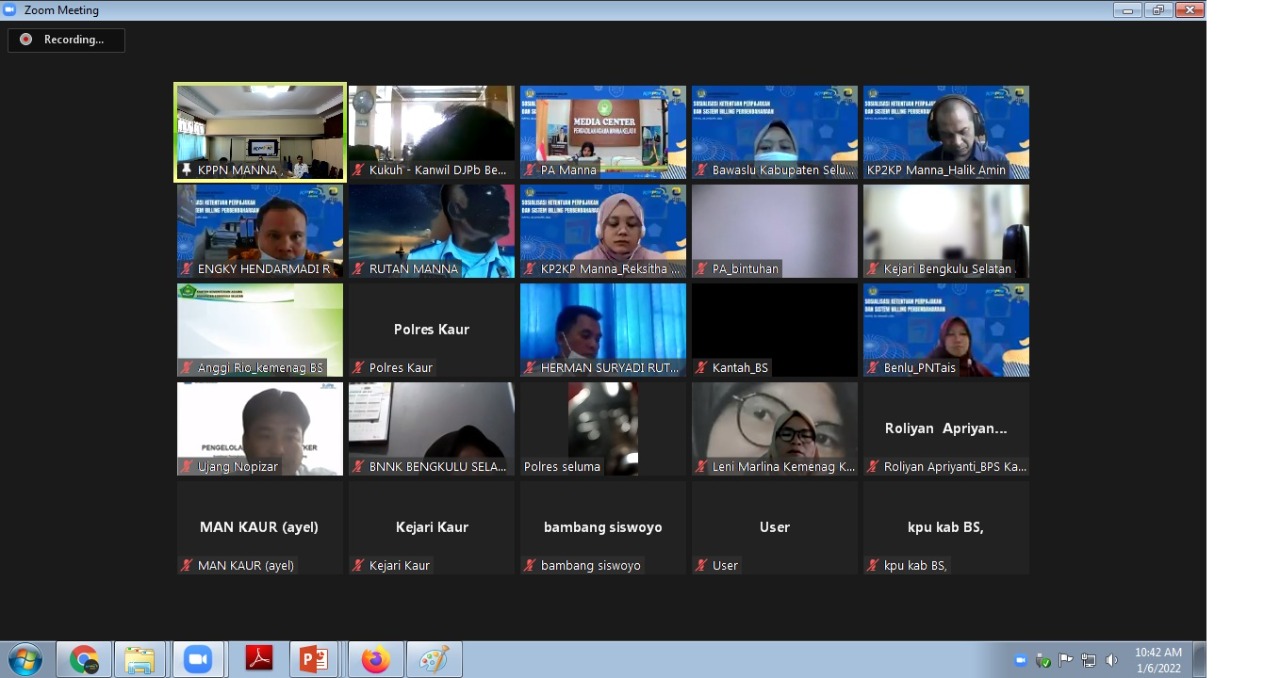This screenshot has height=678, width=1280.
Task: Launch Firefox from the taskbar
Action: pyautogui.click(x=376, y=660)
